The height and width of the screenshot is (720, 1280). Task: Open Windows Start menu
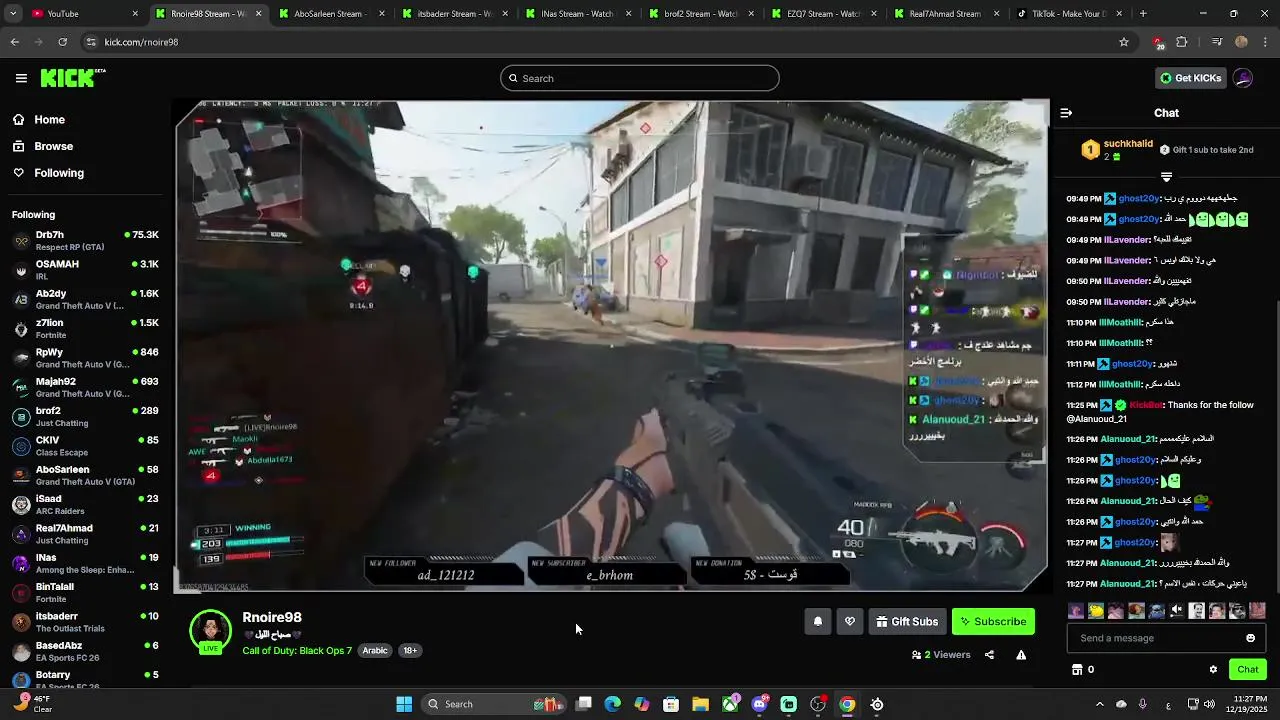(x=404, y=704)
